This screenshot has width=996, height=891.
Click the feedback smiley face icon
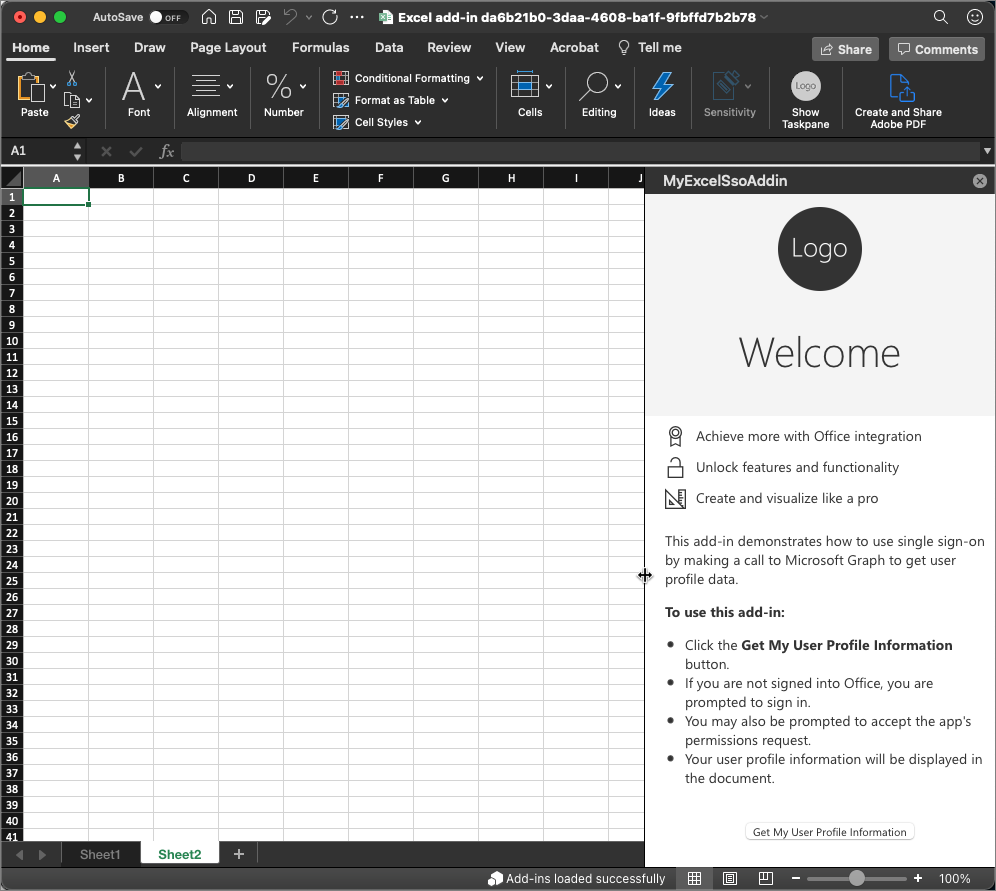[x=975, y=17]
